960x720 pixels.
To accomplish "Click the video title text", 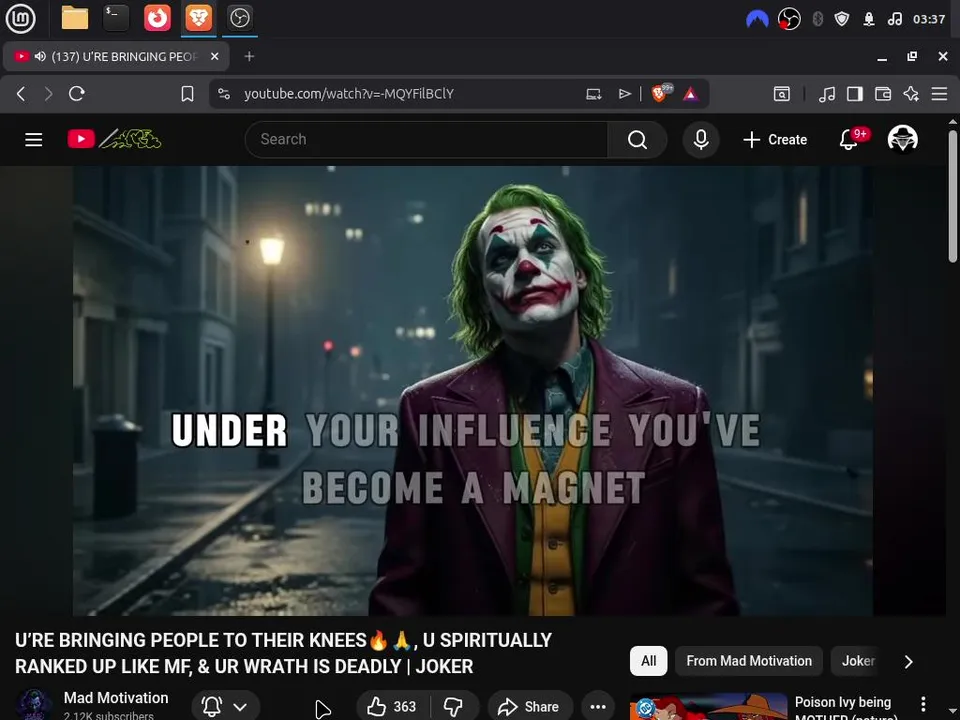I will pyautogui.click(x=283, y=653).
